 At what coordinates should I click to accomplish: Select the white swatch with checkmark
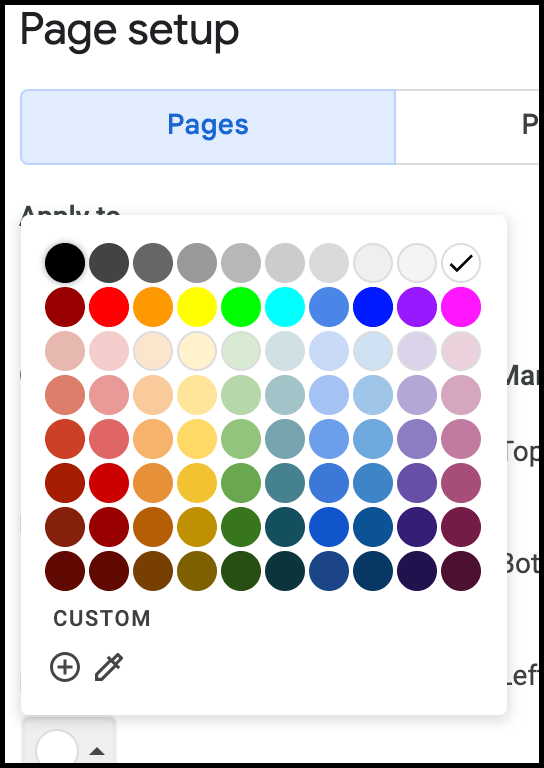coord(461,263)
